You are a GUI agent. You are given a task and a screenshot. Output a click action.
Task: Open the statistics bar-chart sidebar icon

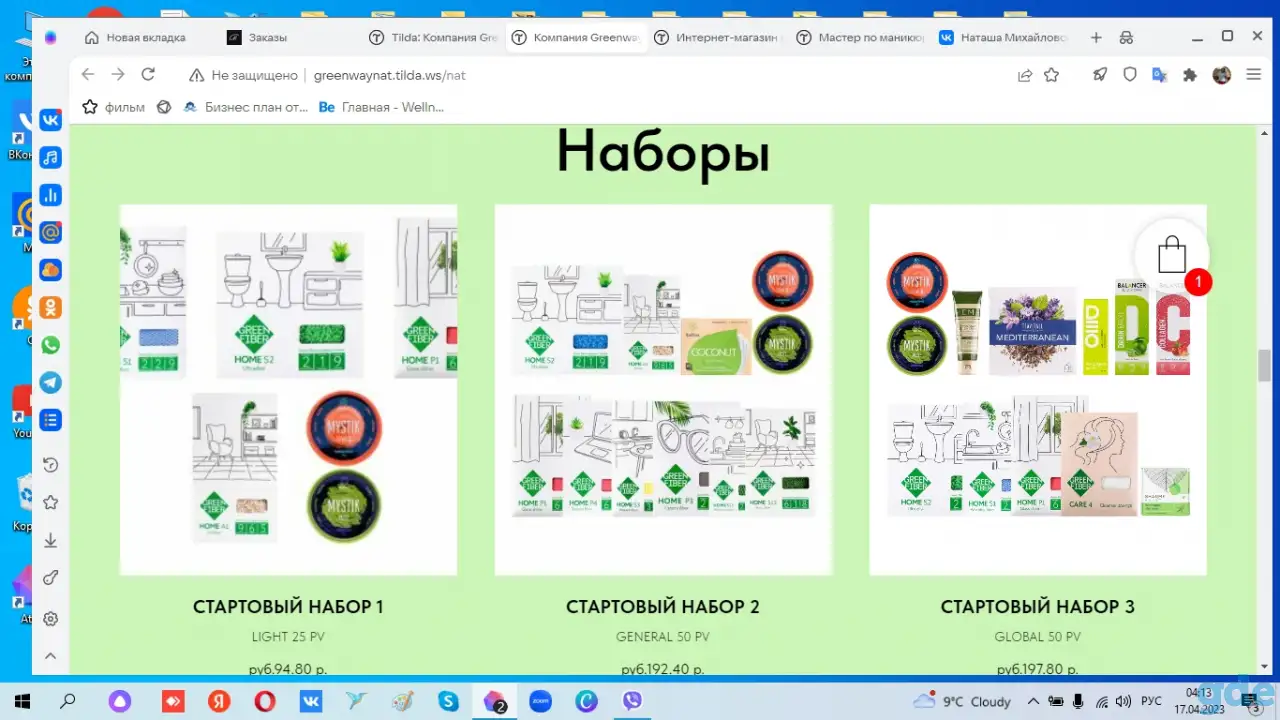pyautogui.click(x=50, y=195)
